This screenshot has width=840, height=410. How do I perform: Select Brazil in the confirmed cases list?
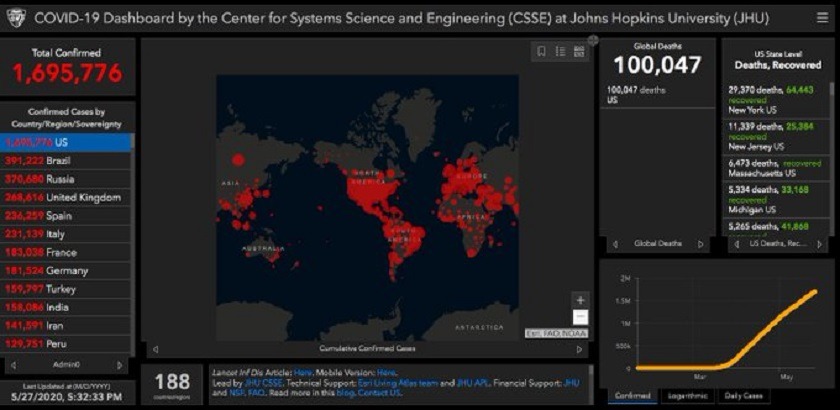(x=66, y=161)
